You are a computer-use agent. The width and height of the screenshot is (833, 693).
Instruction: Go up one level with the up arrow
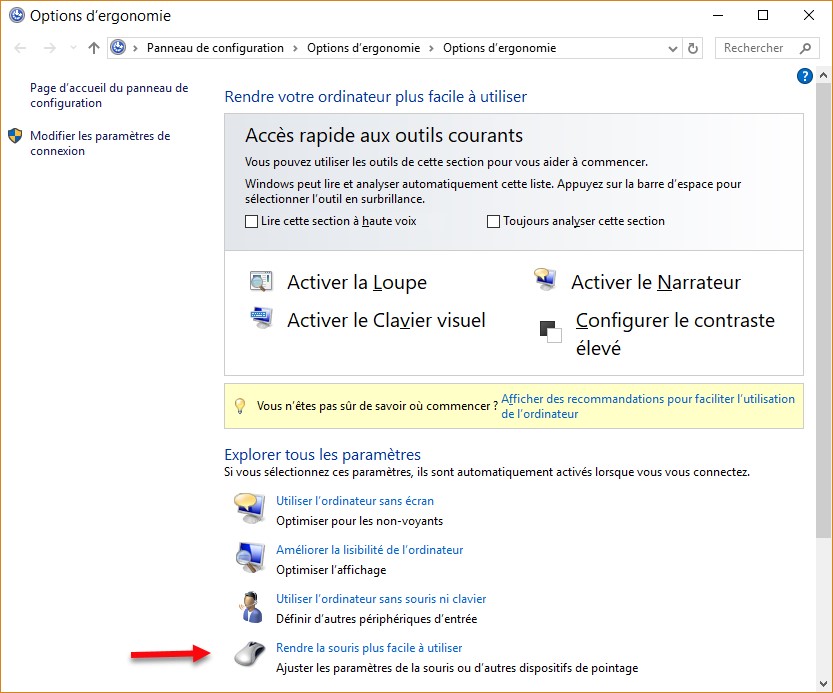click(94, 48)
